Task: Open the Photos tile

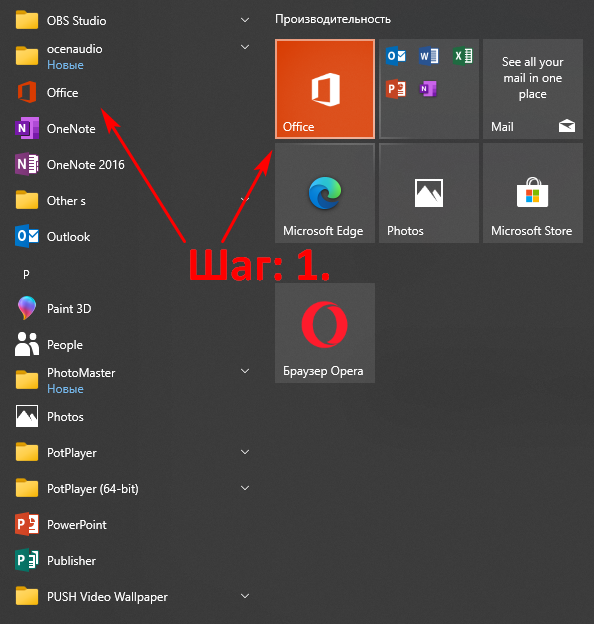Action: pos(429,193)
